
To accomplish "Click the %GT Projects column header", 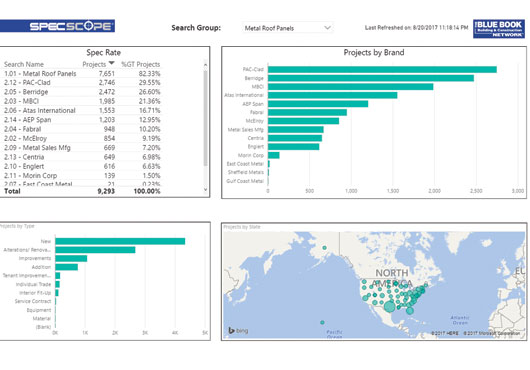I will click(141, 64).
